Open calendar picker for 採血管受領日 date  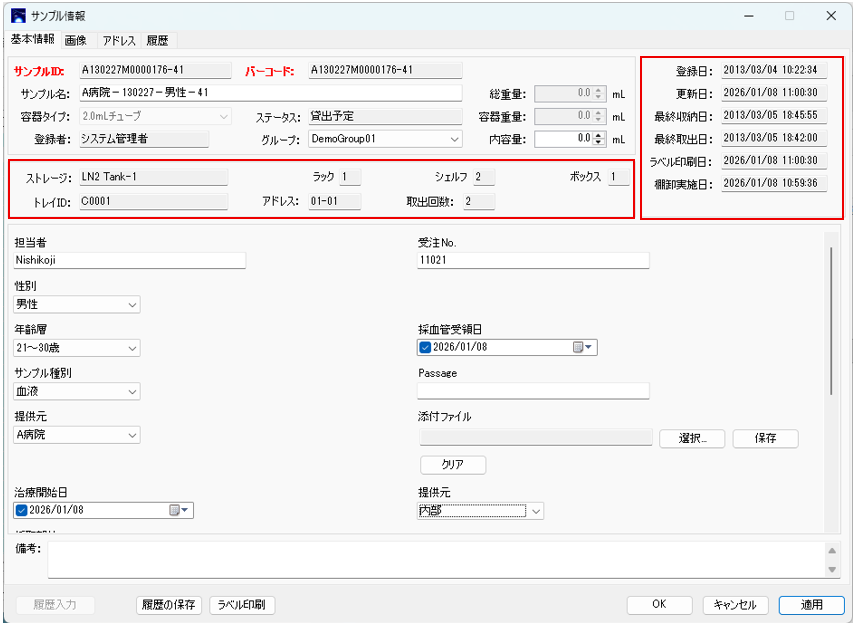coord(583,348)
